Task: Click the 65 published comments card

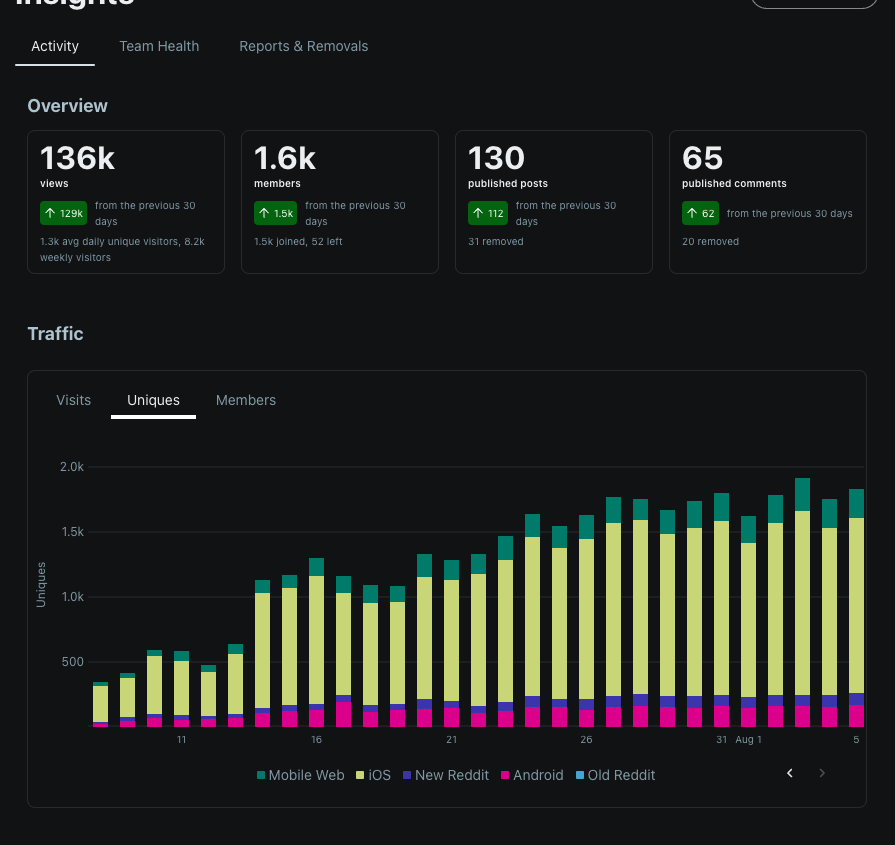Action: point(768,202)
